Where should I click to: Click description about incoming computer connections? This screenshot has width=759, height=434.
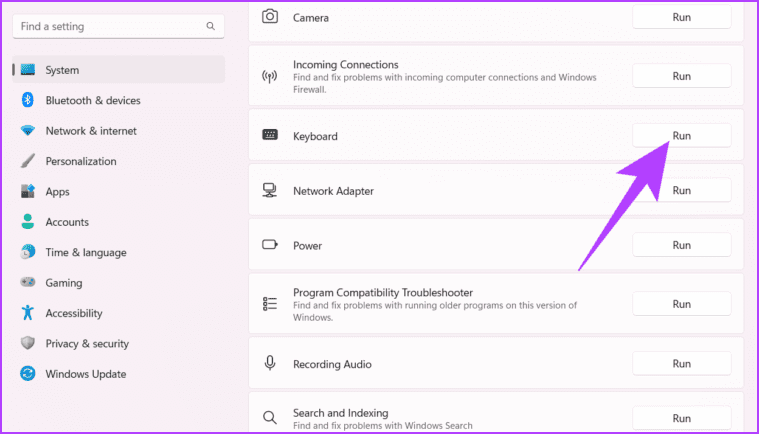pos(444,83)
